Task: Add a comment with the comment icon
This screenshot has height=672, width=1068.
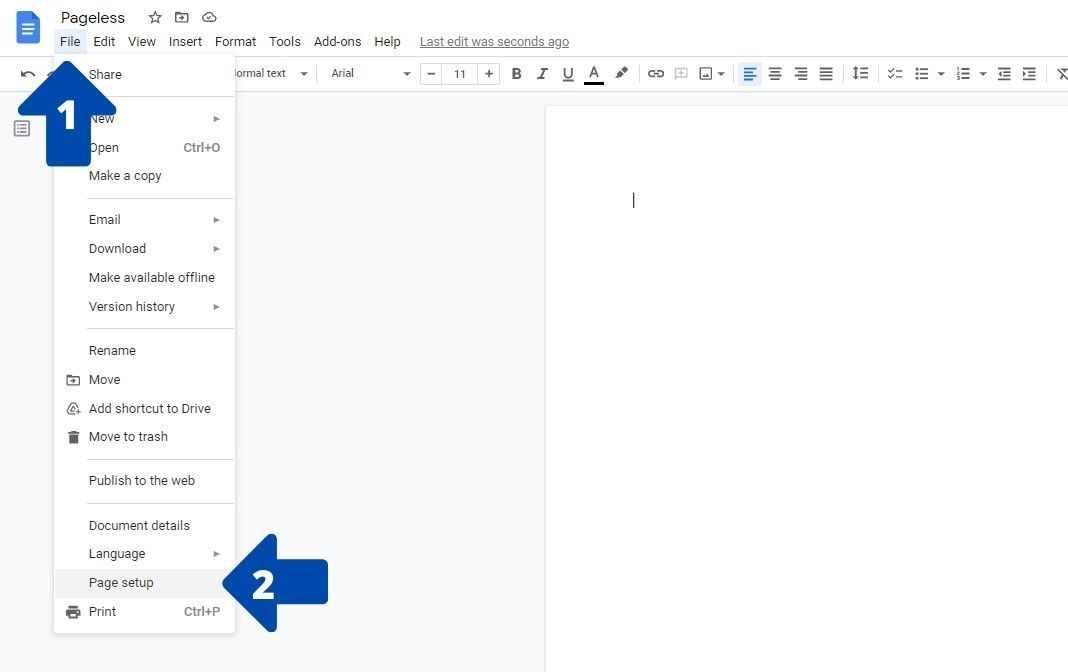Action: pos(681,73)
